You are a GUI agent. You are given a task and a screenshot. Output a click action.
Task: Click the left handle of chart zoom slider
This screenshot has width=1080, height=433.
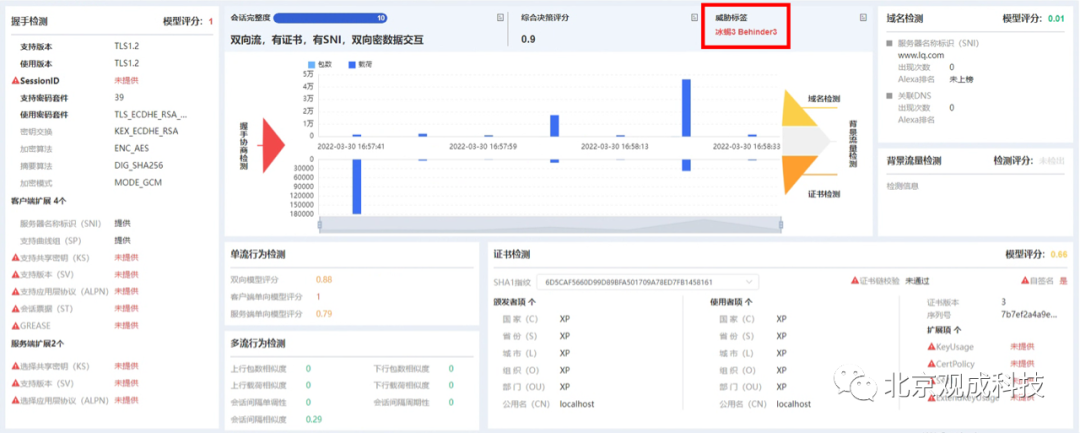point(320,224)
